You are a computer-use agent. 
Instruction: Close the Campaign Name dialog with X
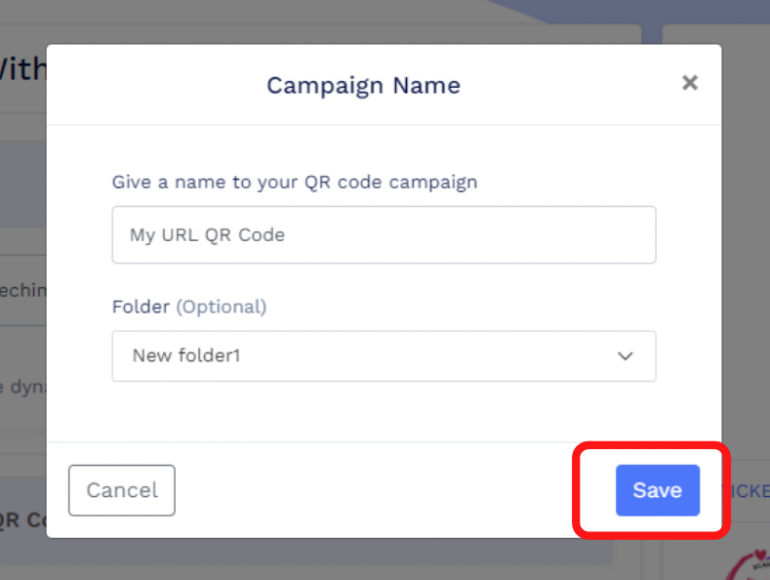pyautogui.click(x=689, y=83)
